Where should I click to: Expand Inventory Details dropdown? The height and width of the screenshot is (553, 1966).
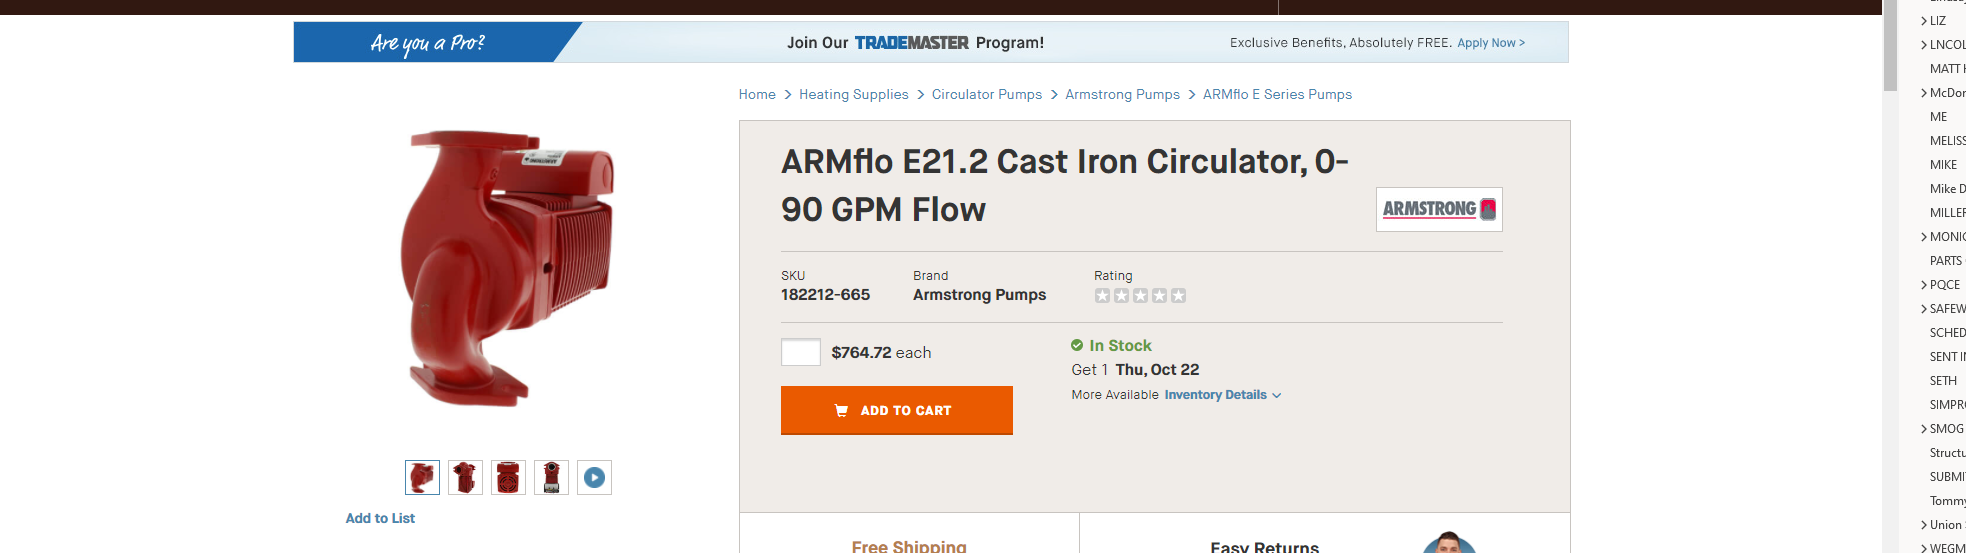(x=1222, y=395)
